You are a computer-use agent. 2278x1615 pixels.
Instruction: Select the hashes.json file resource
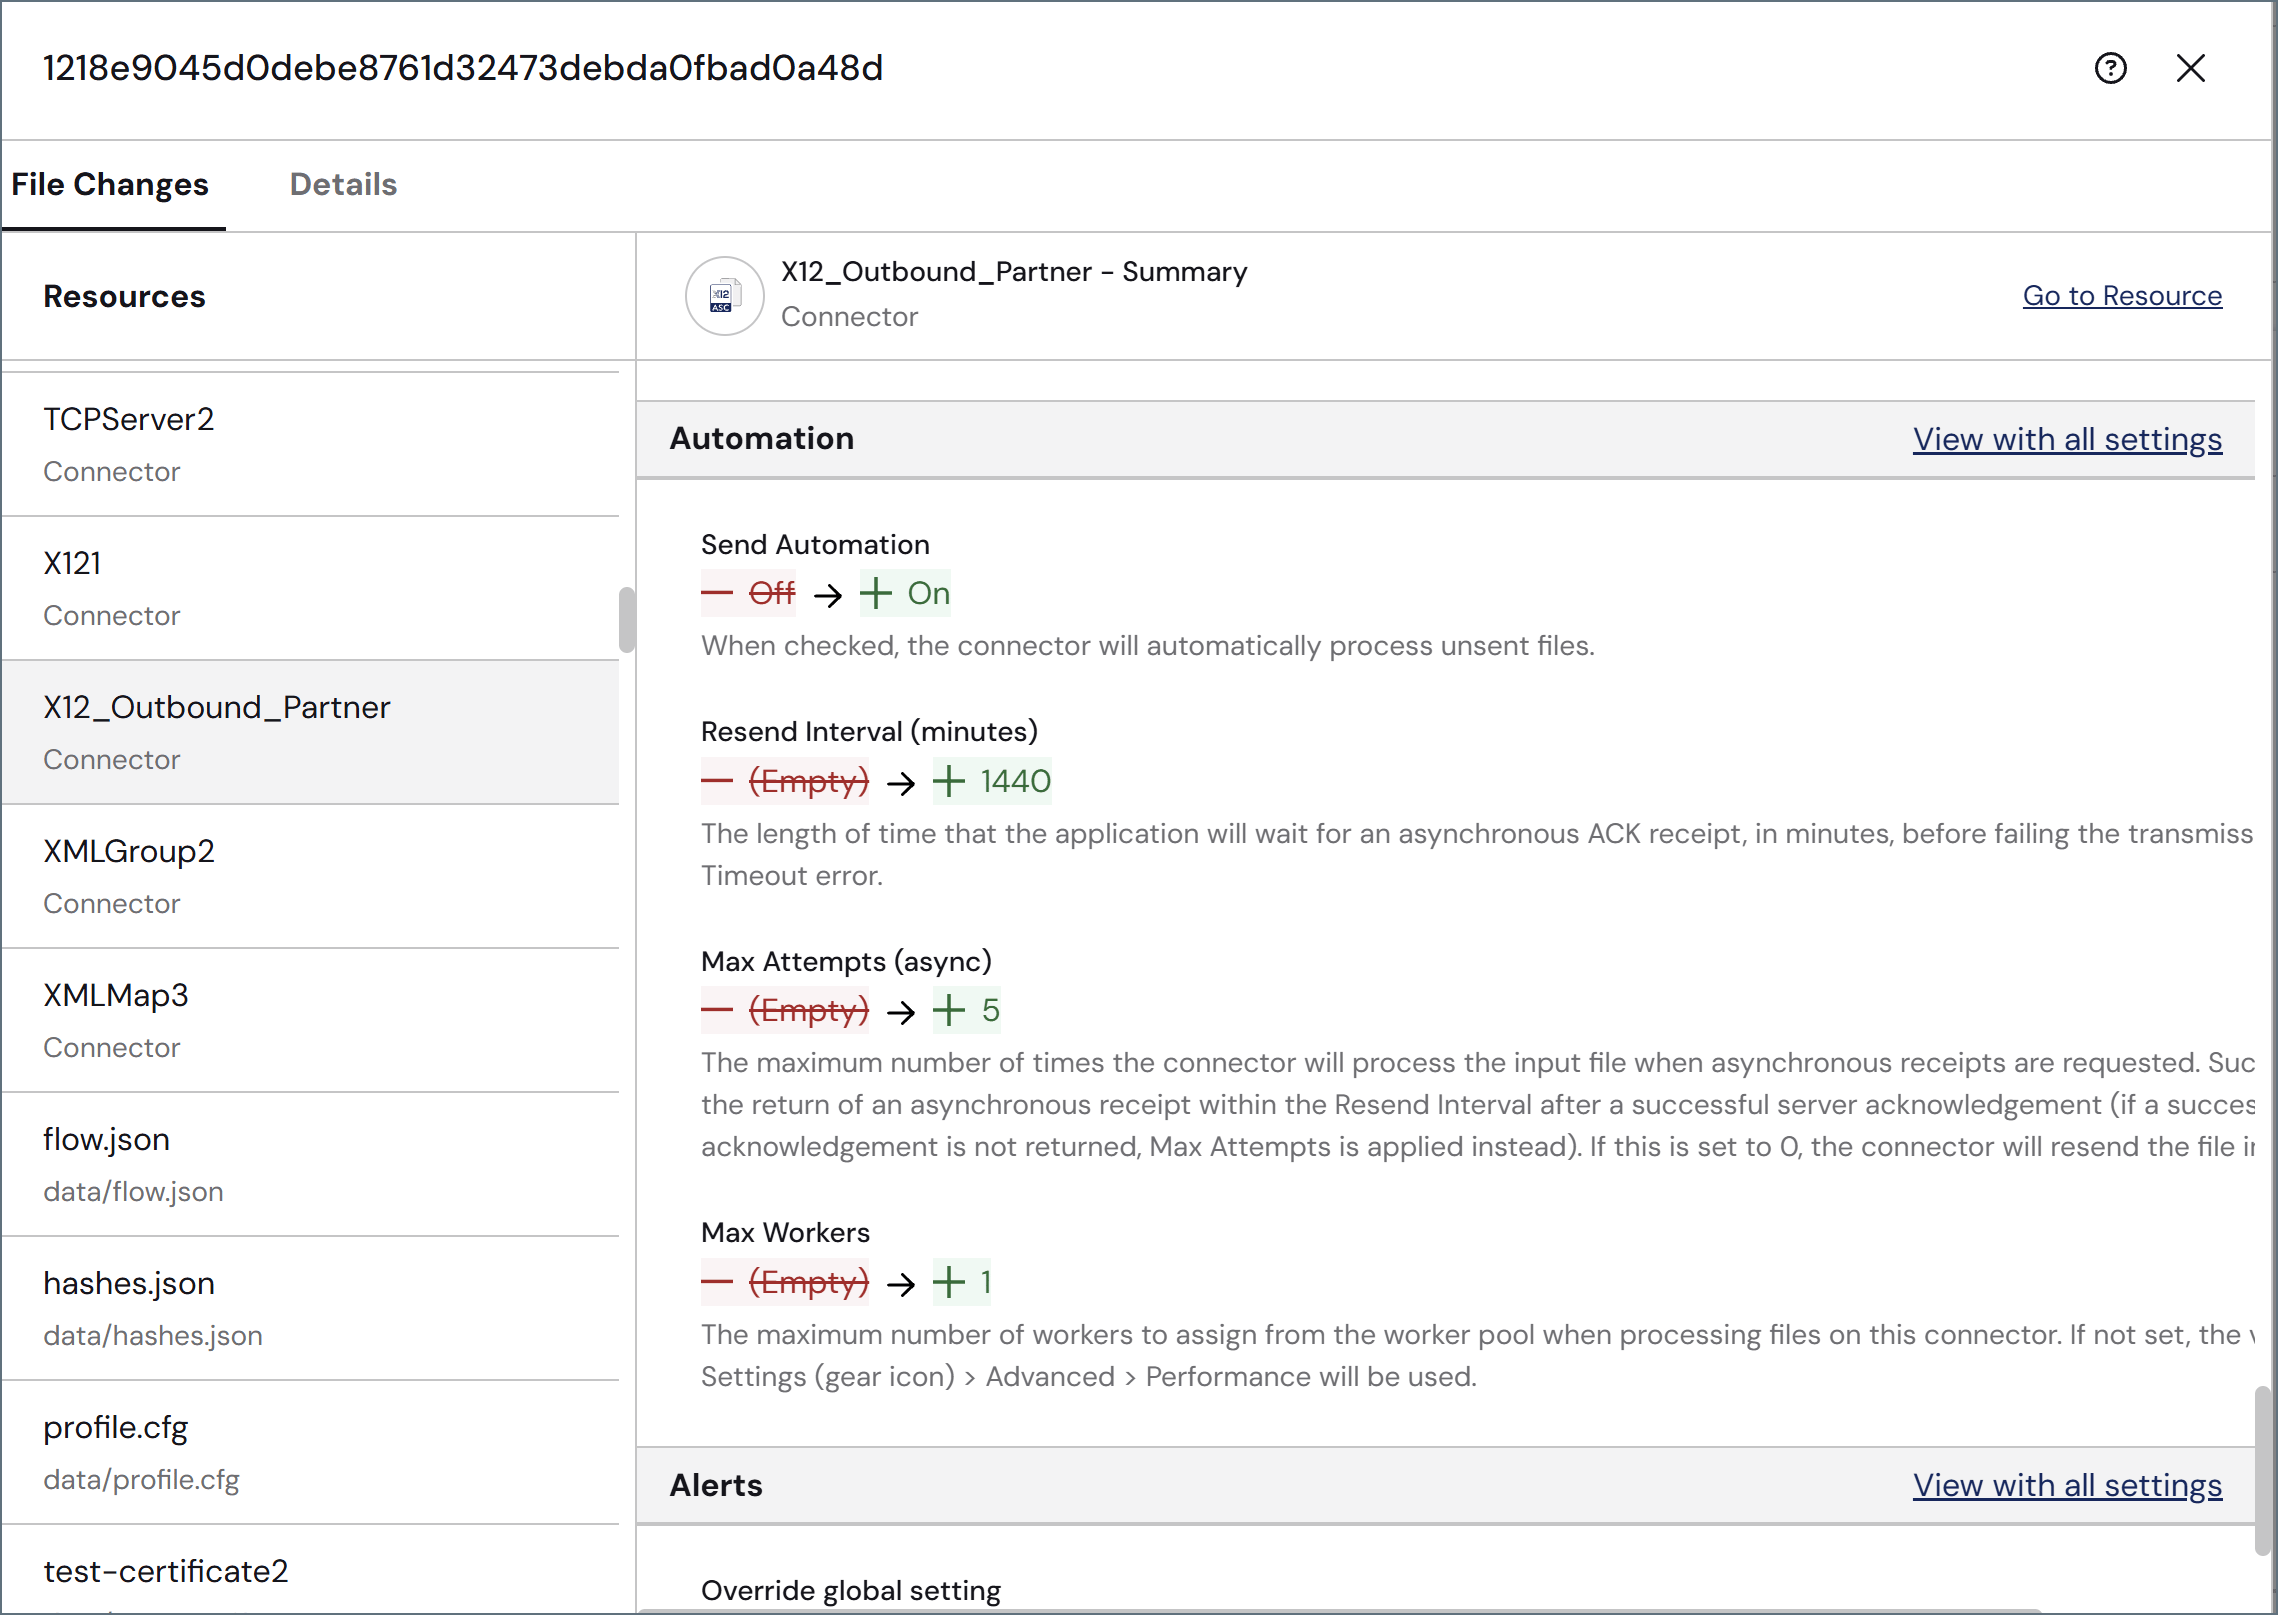pyautogui.click(x=310, y=1308)
